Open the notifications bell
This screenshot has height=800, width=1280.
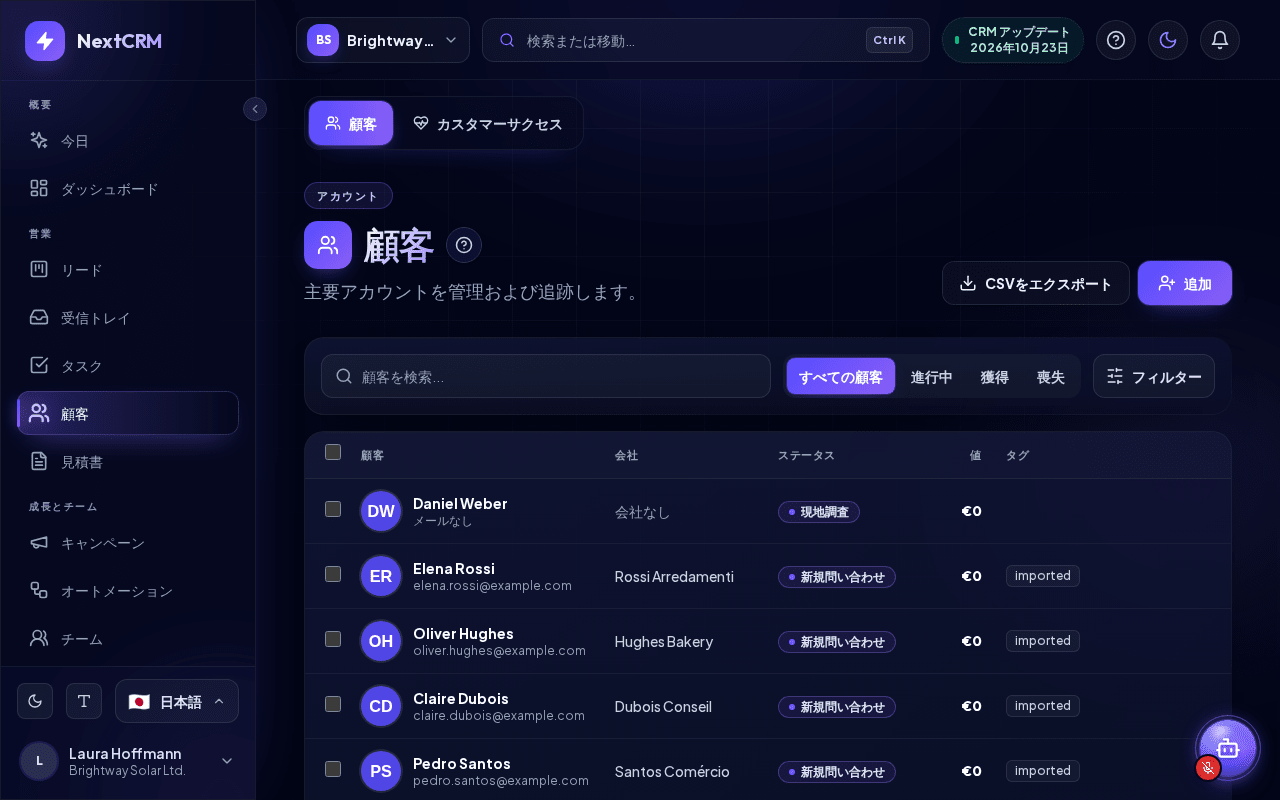(x=1220, y=40)
